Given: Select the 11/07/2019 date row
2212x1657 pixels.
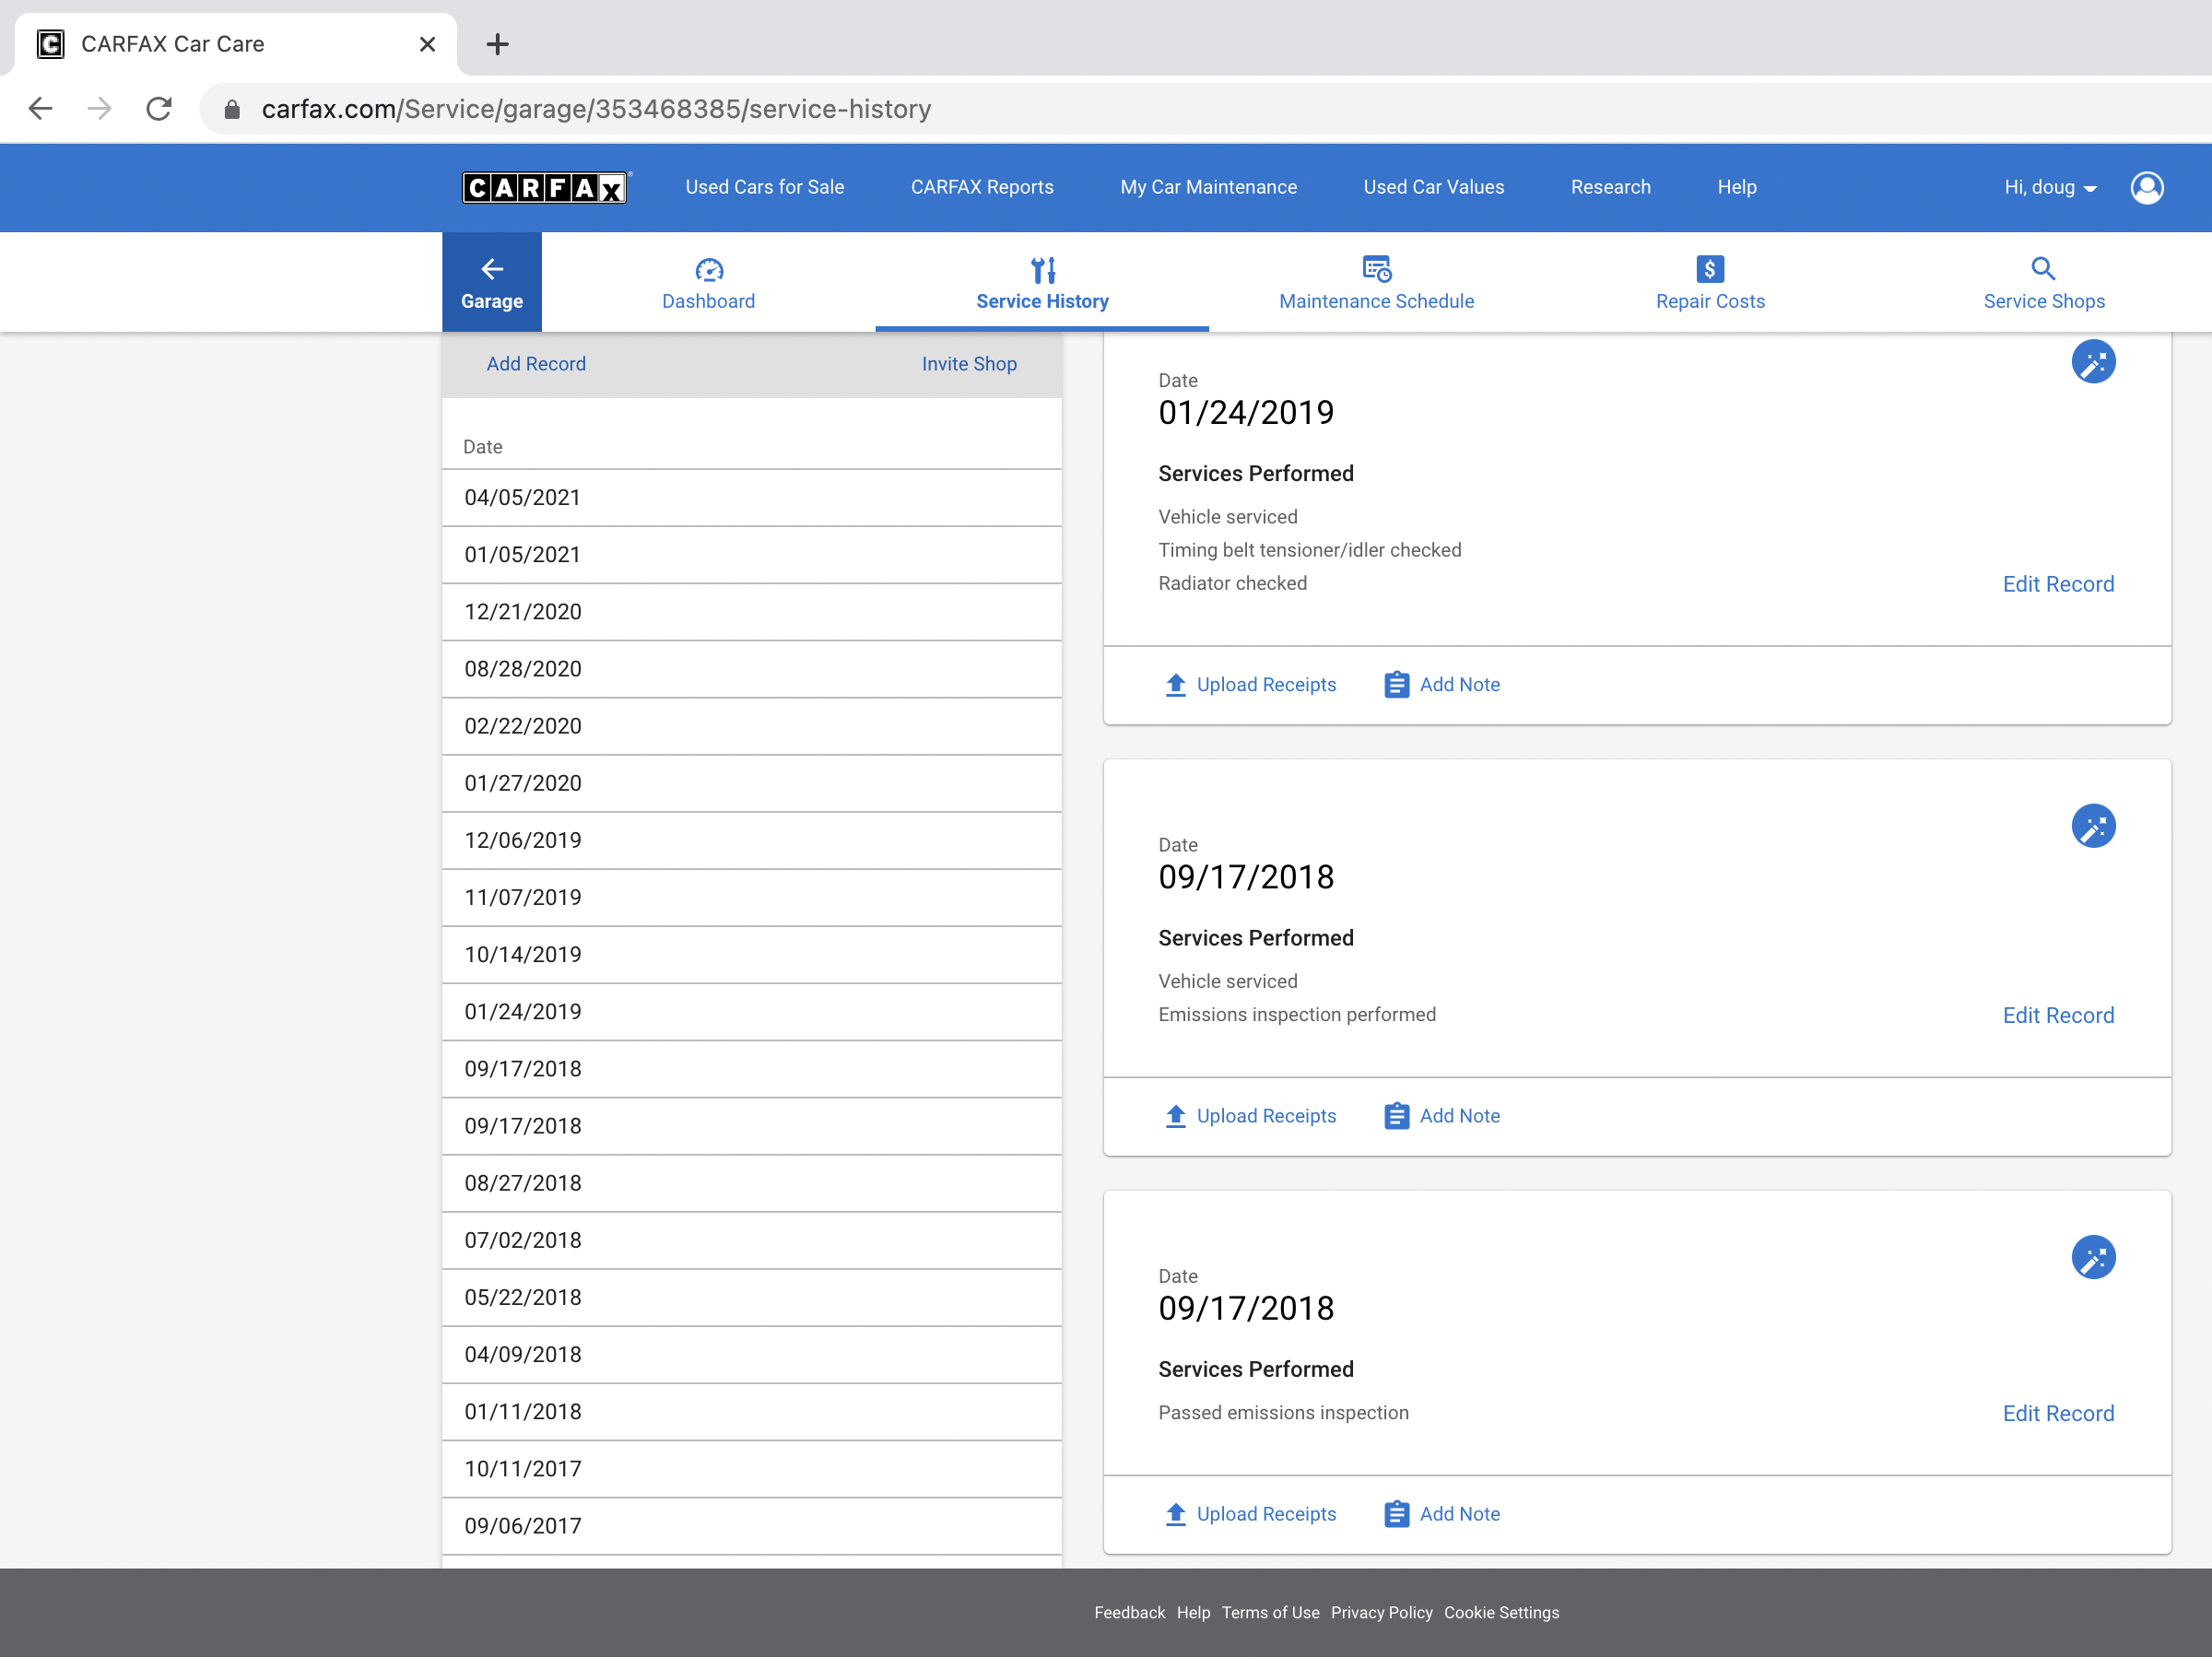Looking at the screenshot, I should point(752,897).
